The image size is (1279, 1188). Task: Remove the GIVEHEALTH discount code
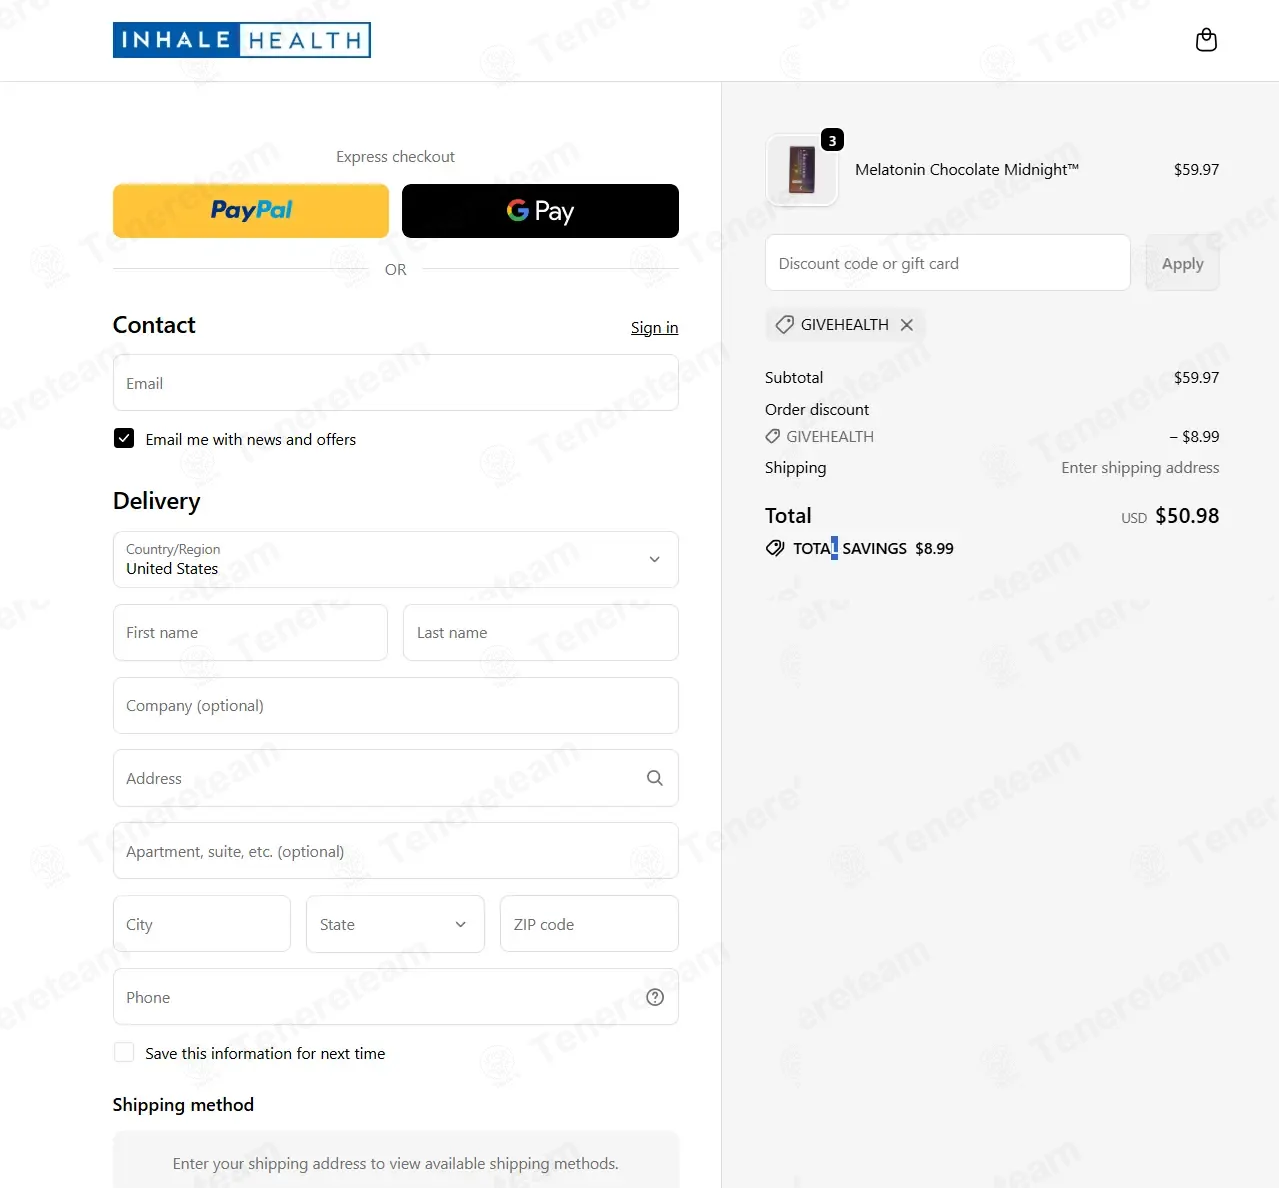pos(906,325)
